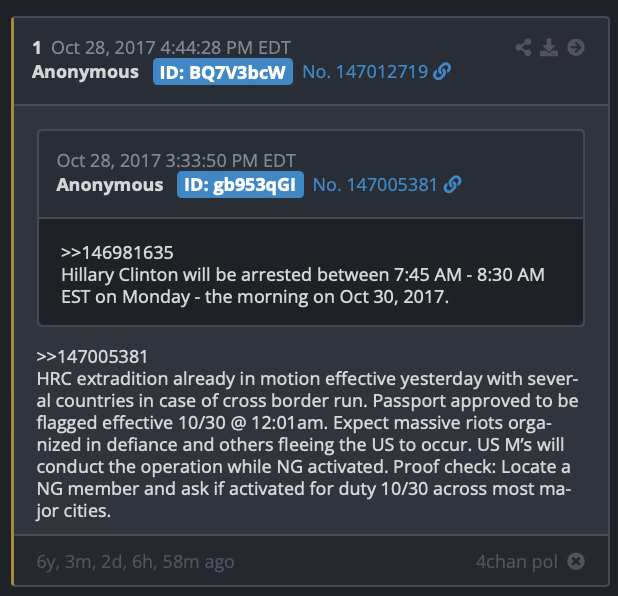
Task: Click the top Anonymous author name
Action: coord(86,72)
